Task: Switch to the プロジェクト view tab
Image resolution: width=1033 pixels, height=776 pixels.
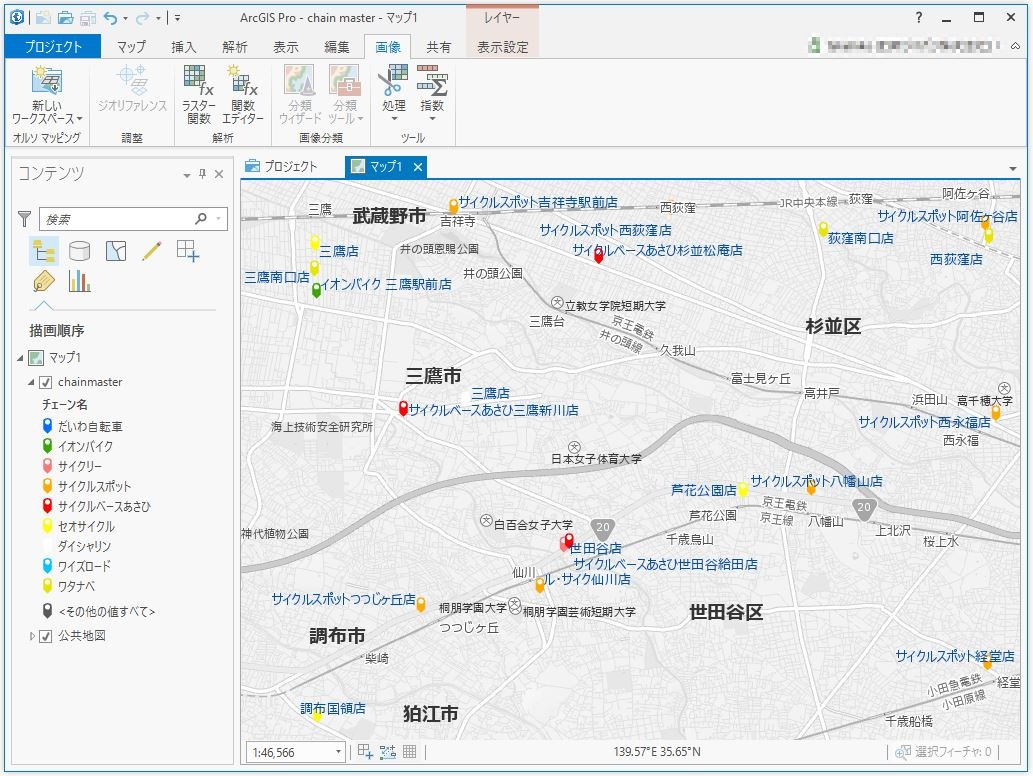Action: tap(281, 167)
